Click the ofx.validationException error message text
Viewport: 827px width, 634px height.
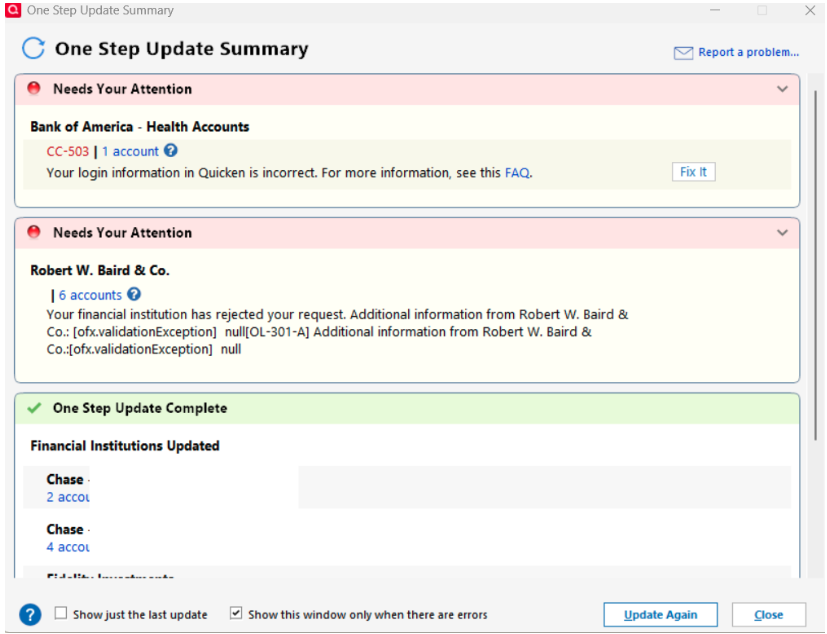338,332
